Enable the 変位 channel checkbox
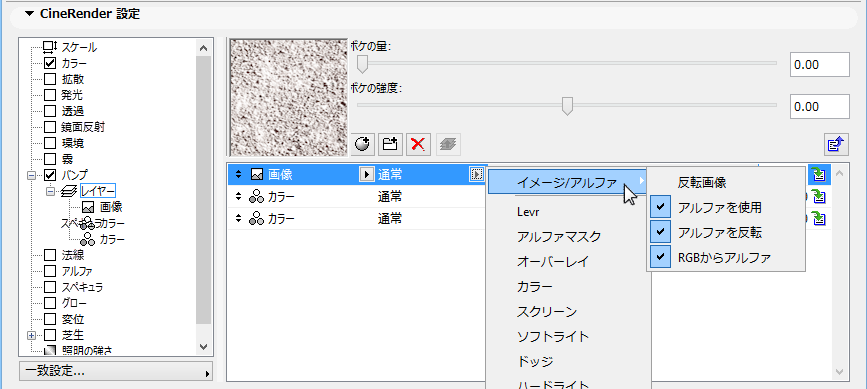Screen dimensions: 867x389 [x=50, y=319]
